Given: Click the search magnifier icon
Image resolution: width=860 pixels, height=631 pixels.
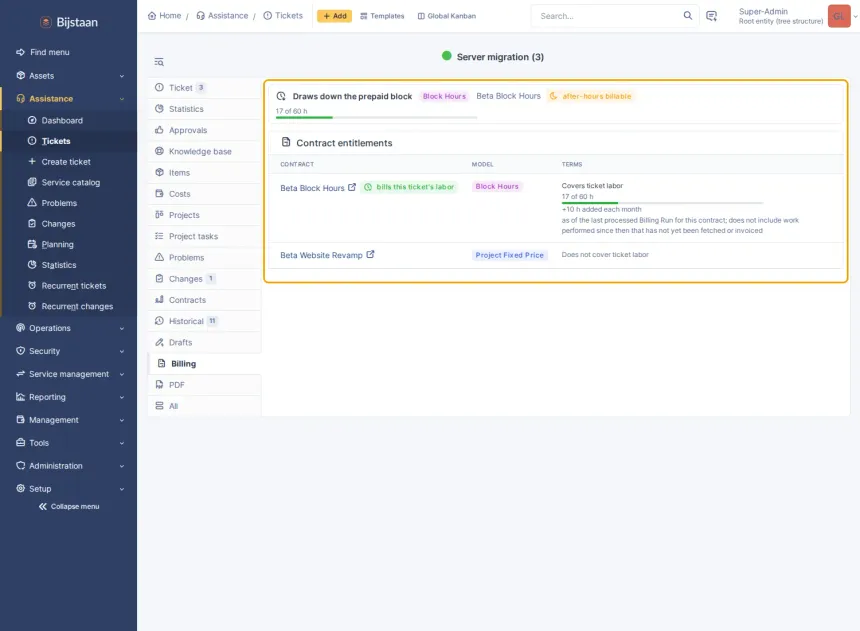Looking at the screenshot, I should (687, 15).
